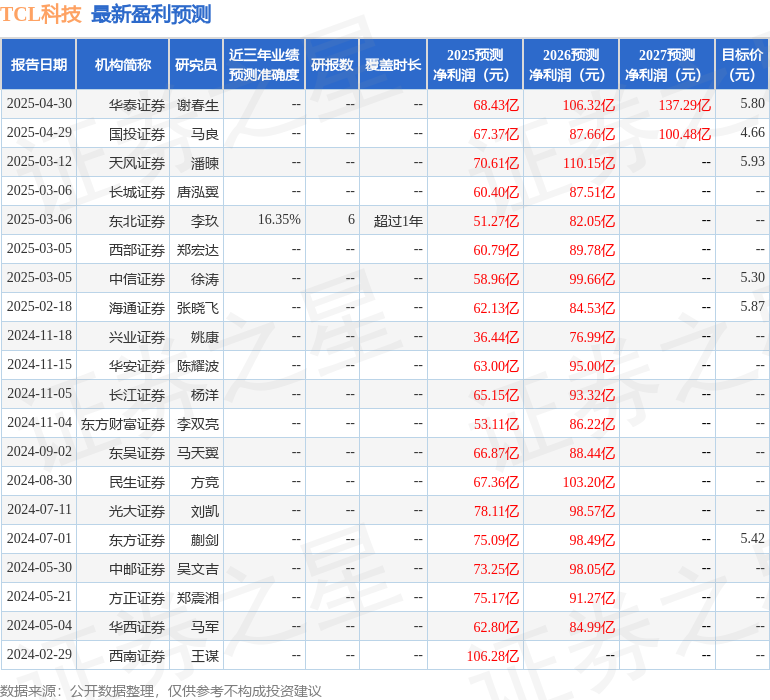Click the 106.28亿 forecast value
Image resolution: width=770 pixels, height=700 pixels.
tap(493, 656)
